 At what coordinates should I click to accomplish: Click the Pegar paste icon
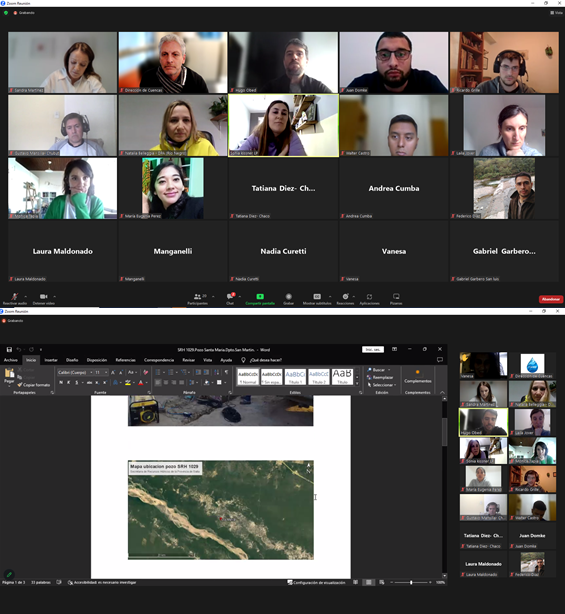pos(9,373)
